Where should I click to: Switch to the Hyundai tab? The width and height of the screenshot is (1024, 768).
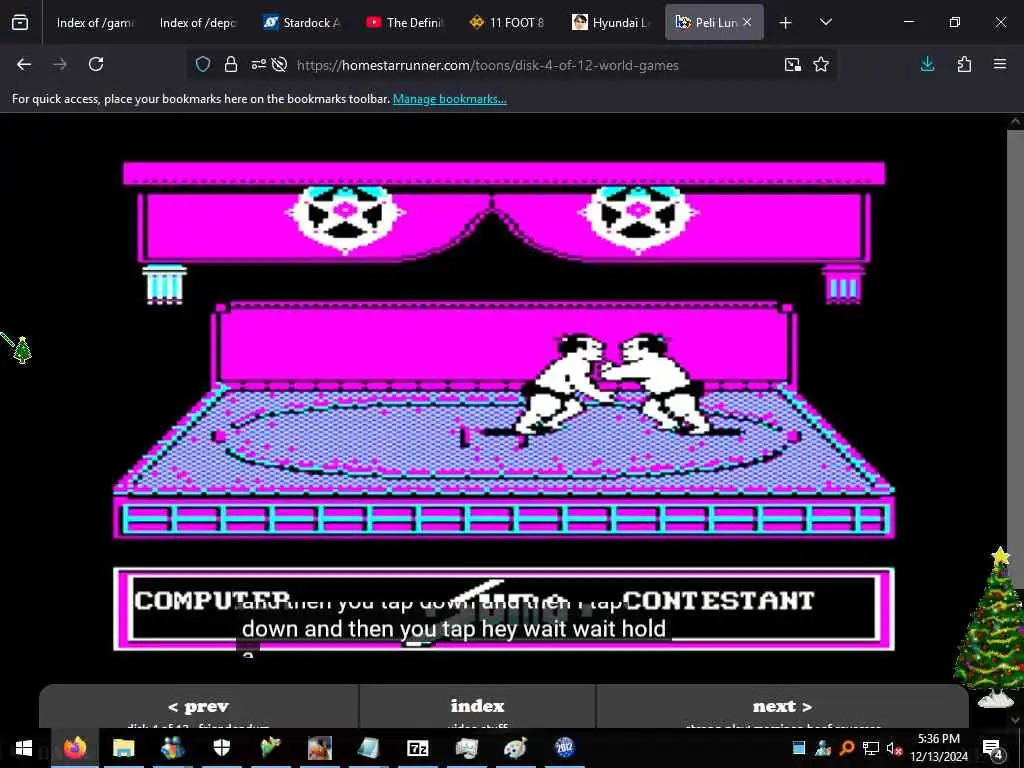[611, 23]
